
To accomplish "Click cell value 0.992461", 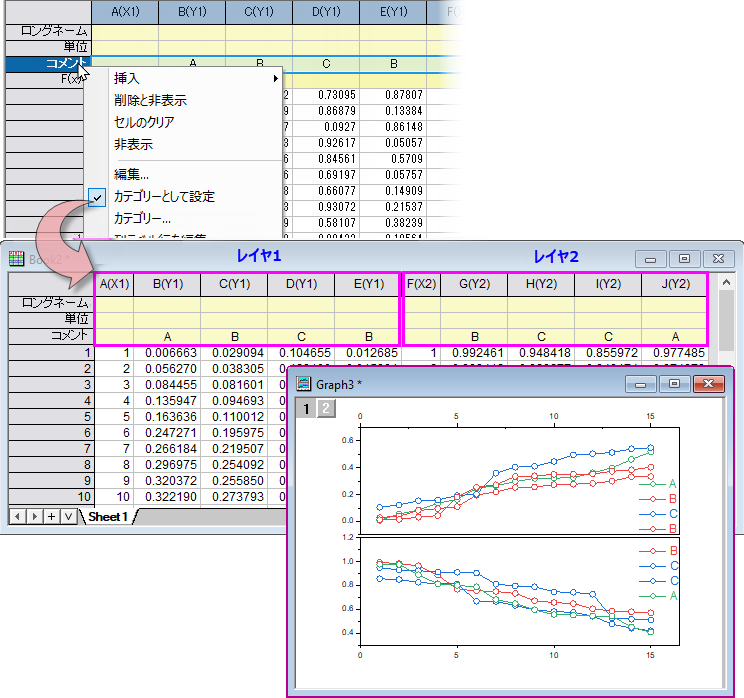I will (474, 353).
